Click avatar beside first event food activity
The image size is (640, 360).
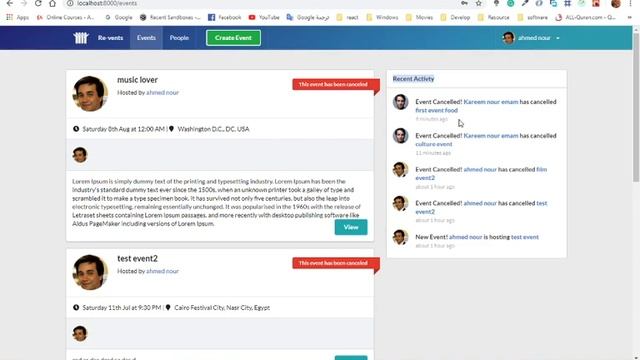400,102
